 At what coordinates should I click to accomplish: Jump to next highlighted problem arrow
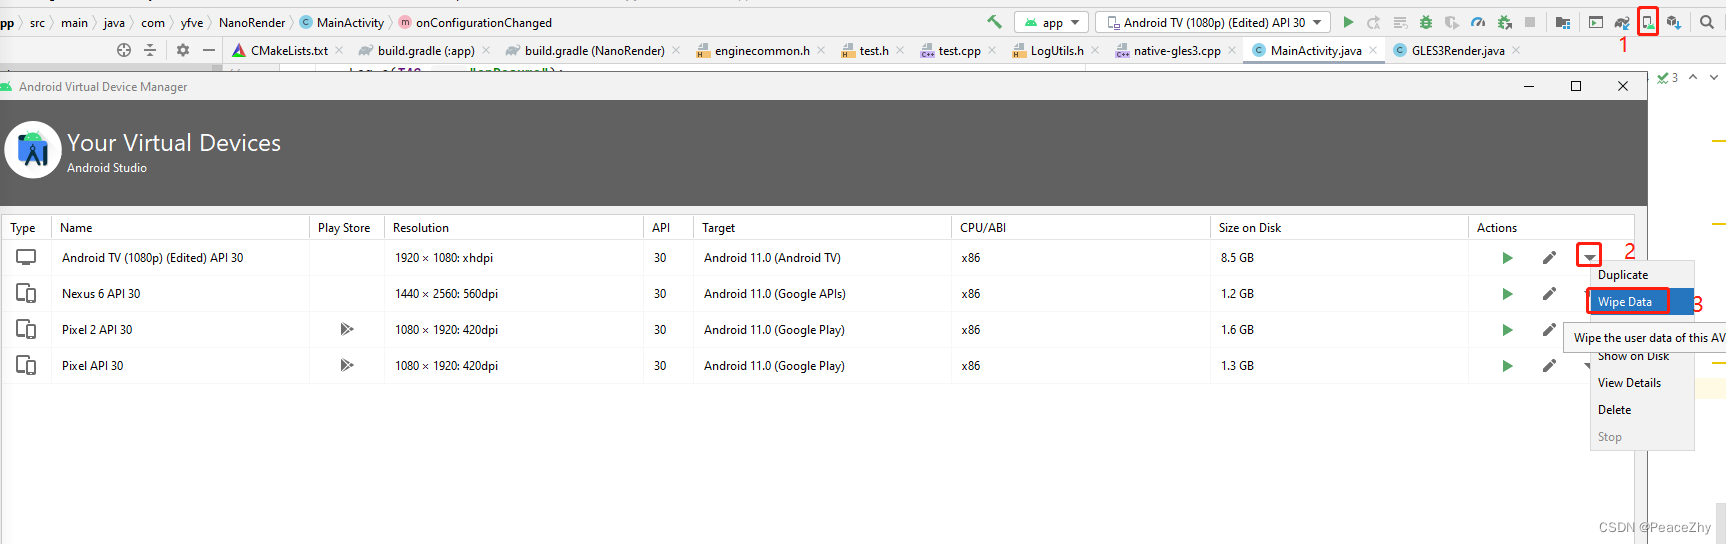[x=1714, y=77]
